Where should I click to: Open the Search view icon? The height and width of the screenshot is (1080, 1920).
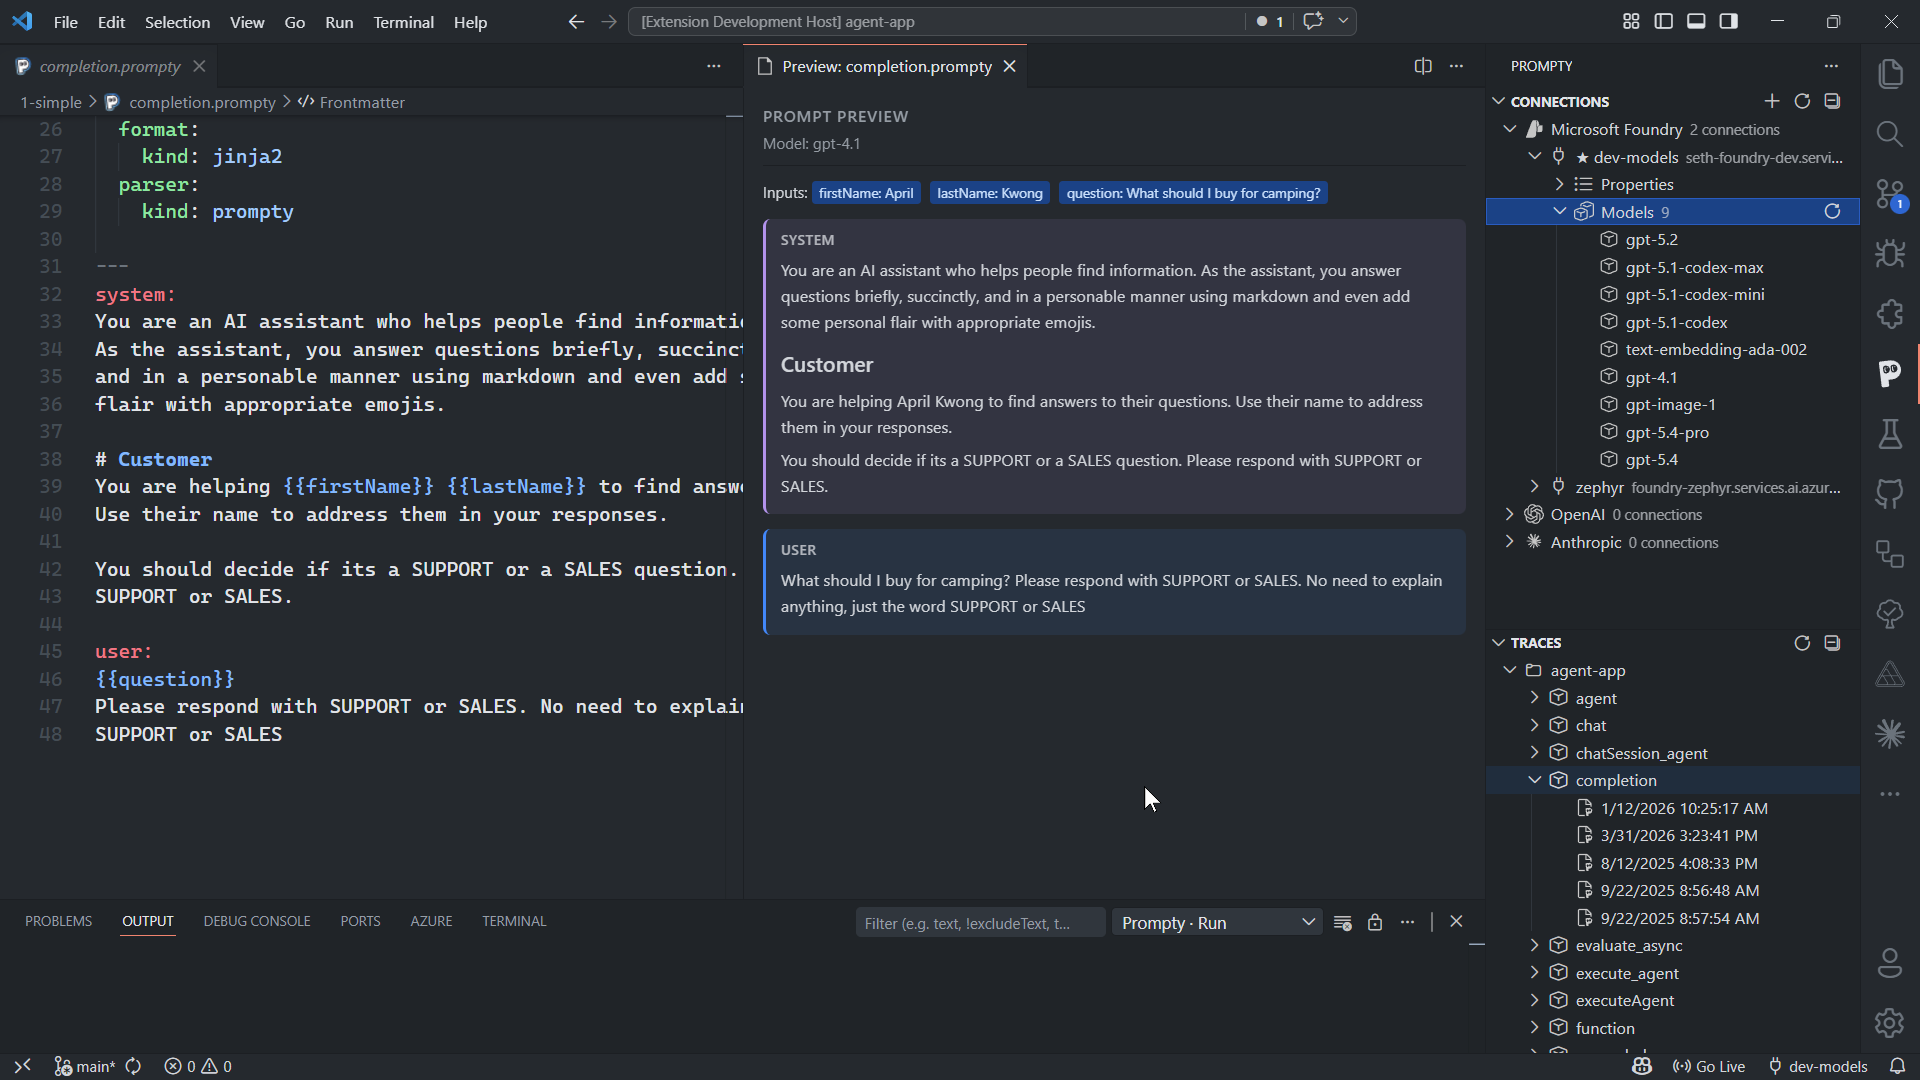[x=1891, y=133]
